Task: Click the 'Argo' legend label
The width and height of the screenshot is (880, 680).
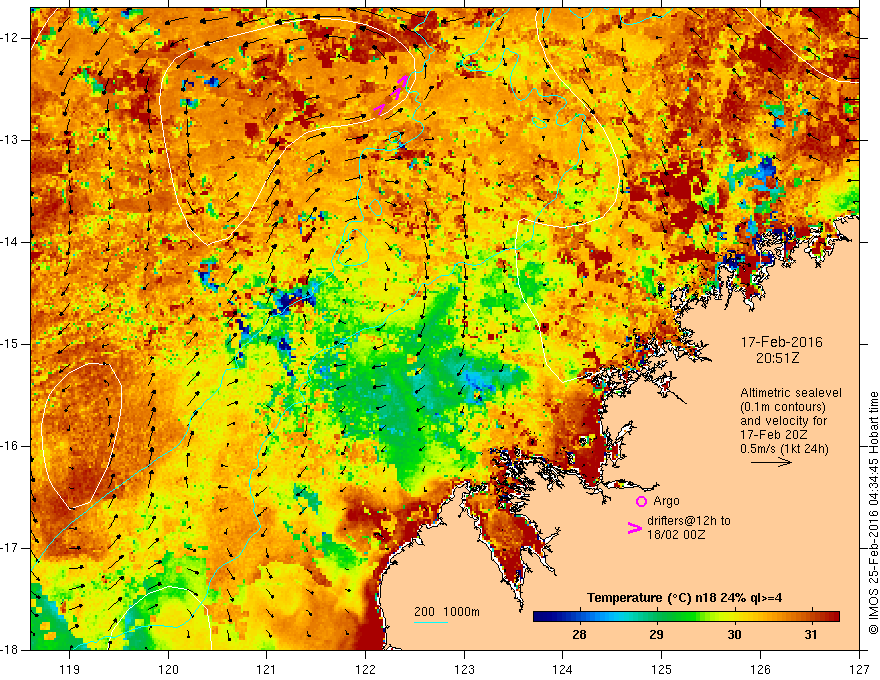Action: (x=666, y=501)
